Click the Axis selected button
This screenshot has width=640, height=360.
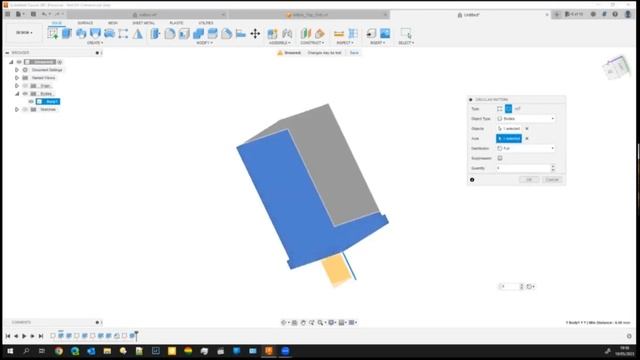point(509,139)
